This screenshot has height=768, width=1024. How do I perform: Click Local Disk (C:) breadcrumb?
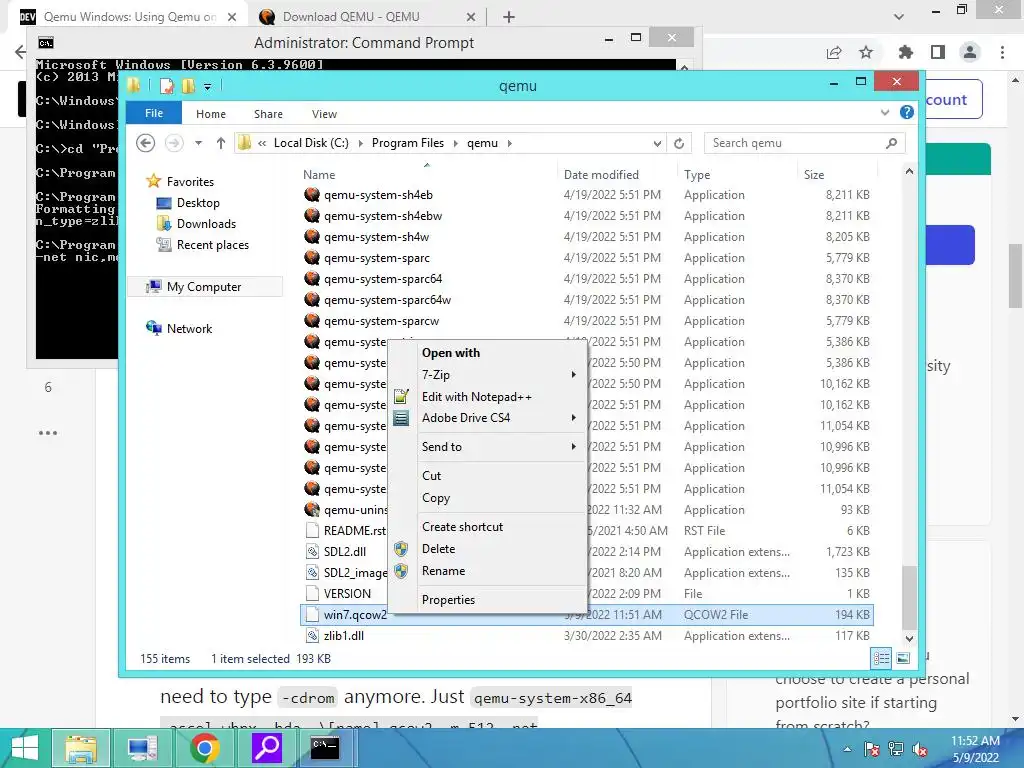click(x=311, y=143)
